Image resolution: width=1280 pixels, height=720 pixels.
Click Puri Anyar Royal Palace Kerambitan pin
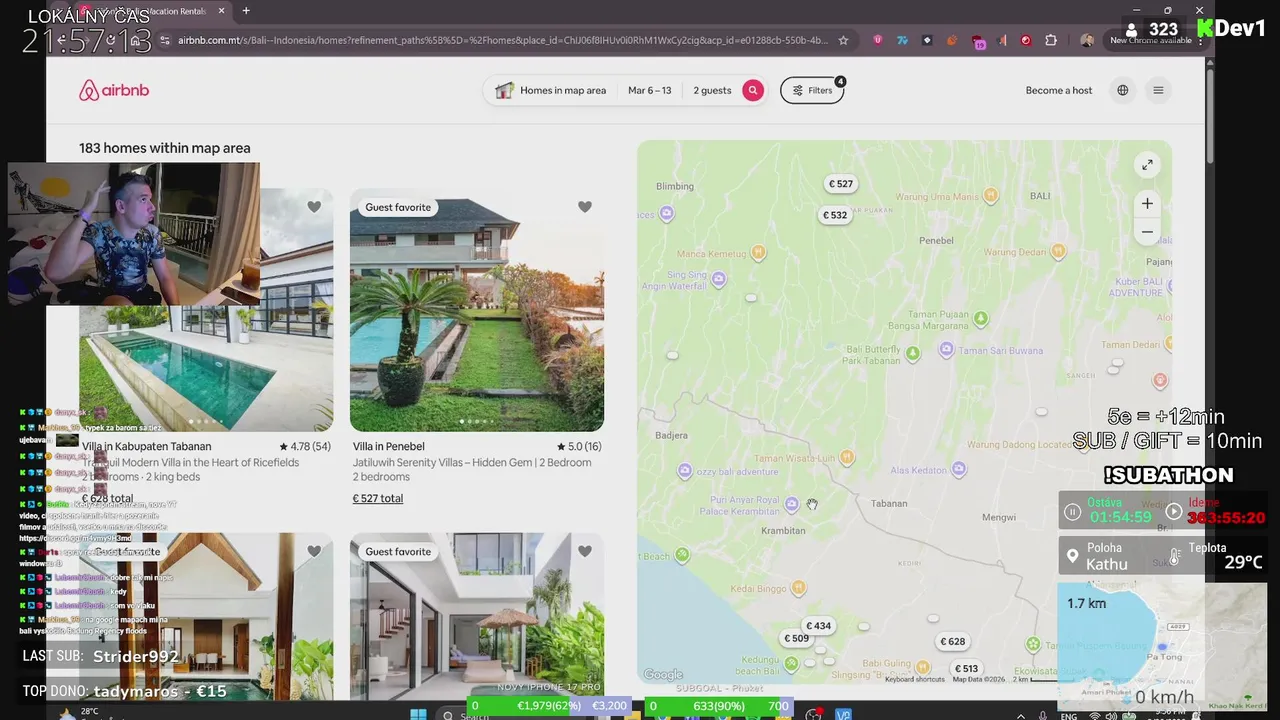point(792,505)
